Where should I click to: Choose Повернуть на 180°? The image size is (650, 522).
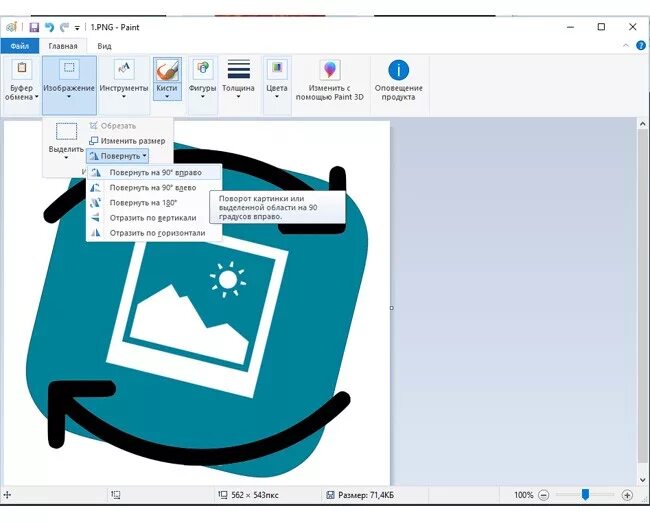pyautogui.click(x=154, y=203)
